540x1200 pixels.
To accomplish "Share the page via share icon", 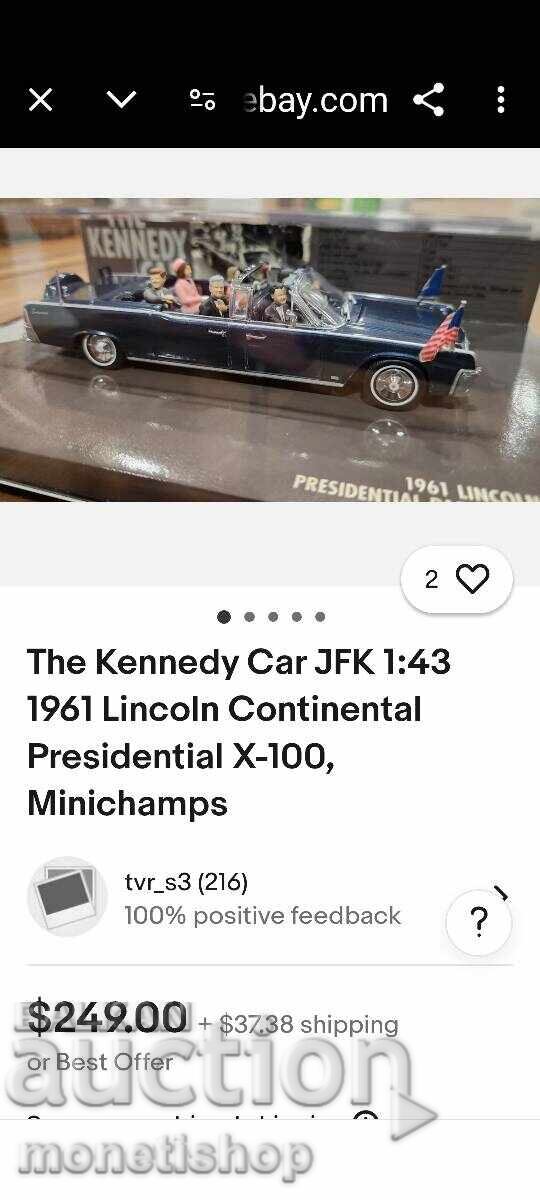I will point(429,100).
